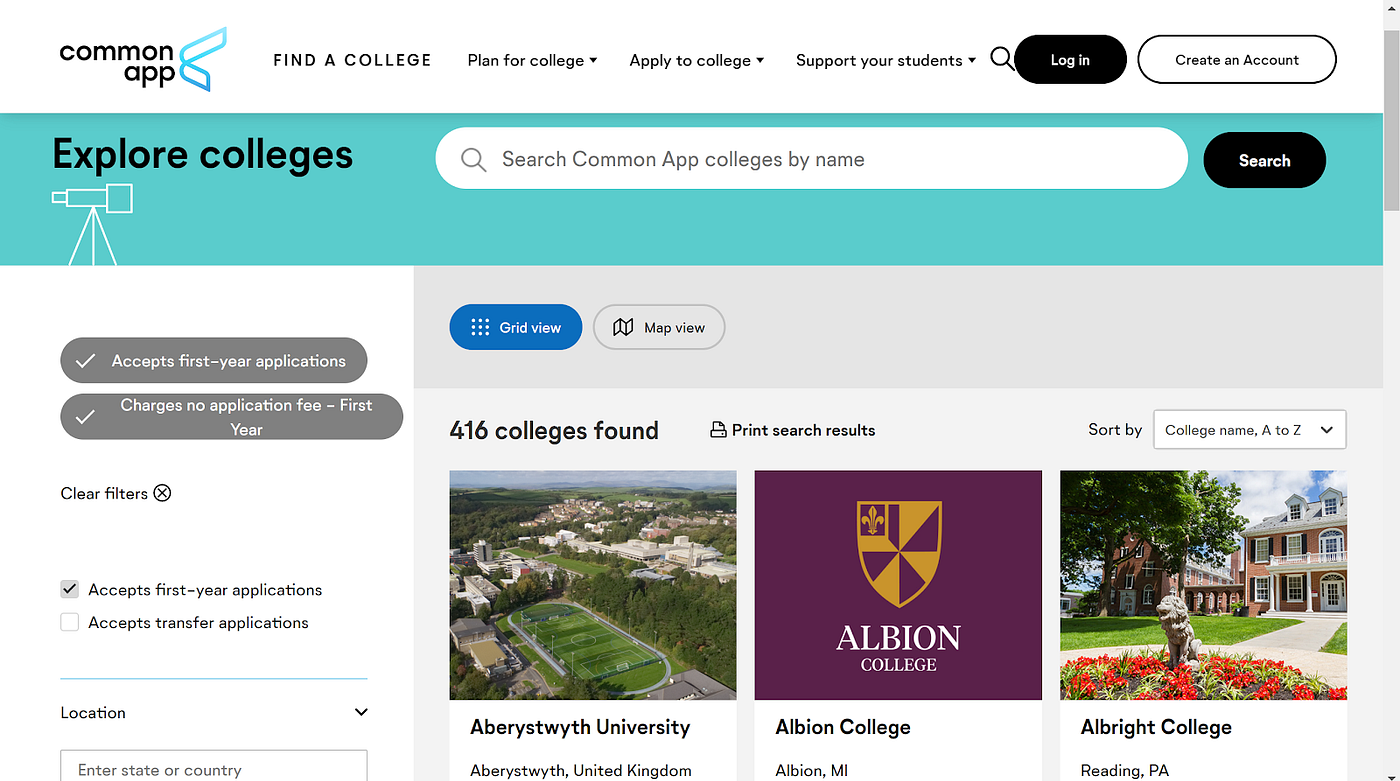Click the circled X next to Clear filters
Viewport: 1400px width, 781px height.
click(162, 493)
